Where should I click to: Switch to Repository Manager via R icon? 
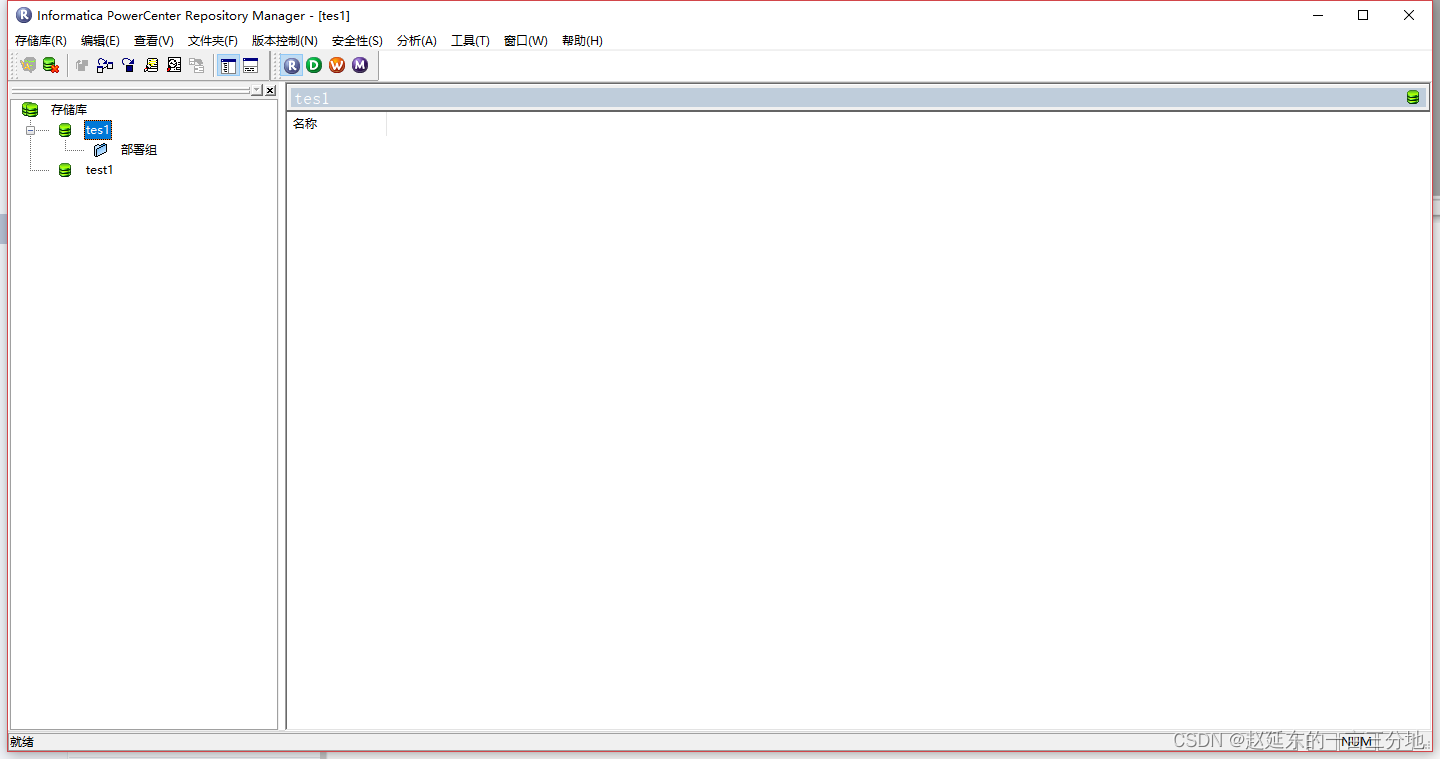click(292, 65)
